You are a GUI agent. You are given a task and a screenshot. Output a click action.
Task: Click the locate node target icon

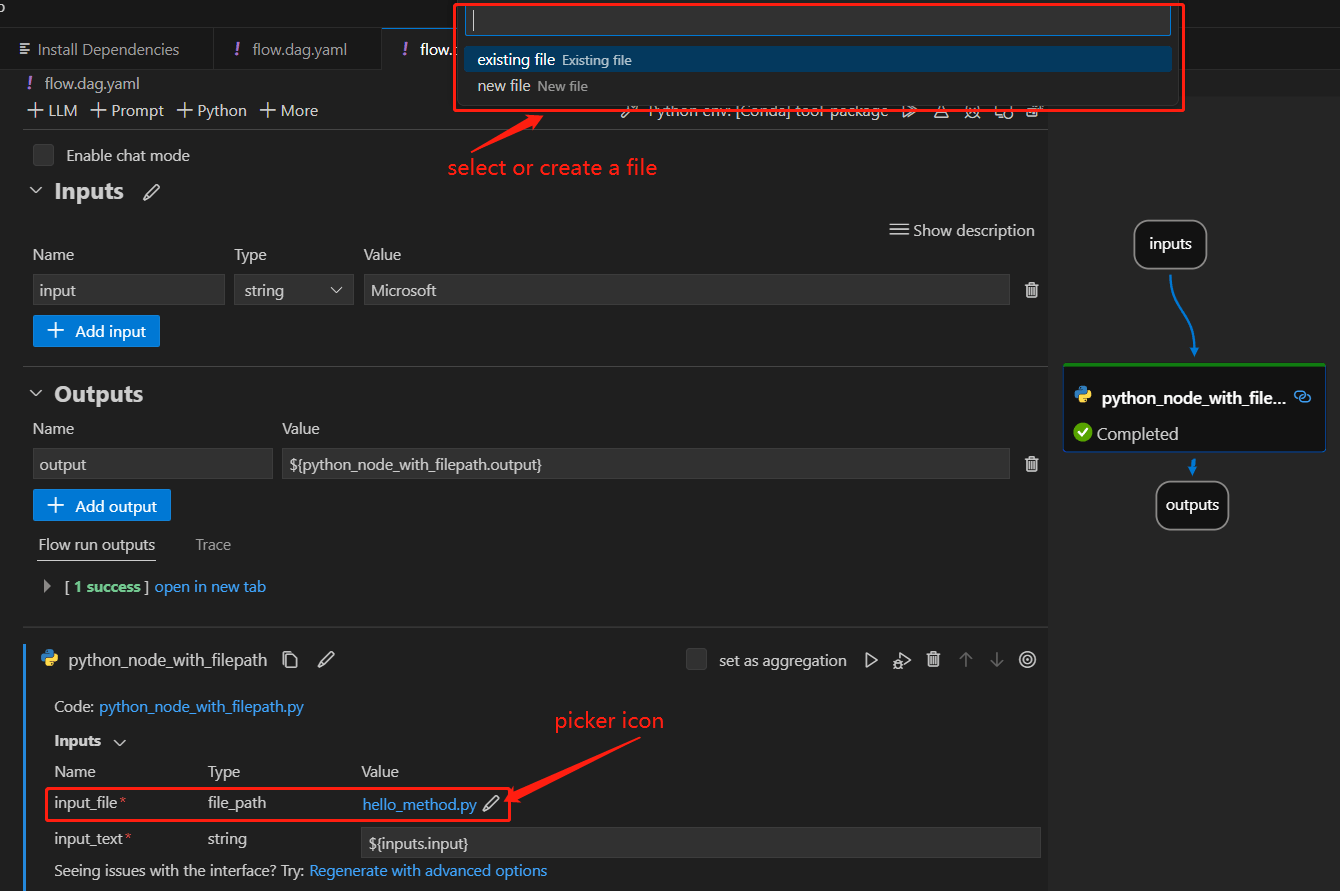1027,659
